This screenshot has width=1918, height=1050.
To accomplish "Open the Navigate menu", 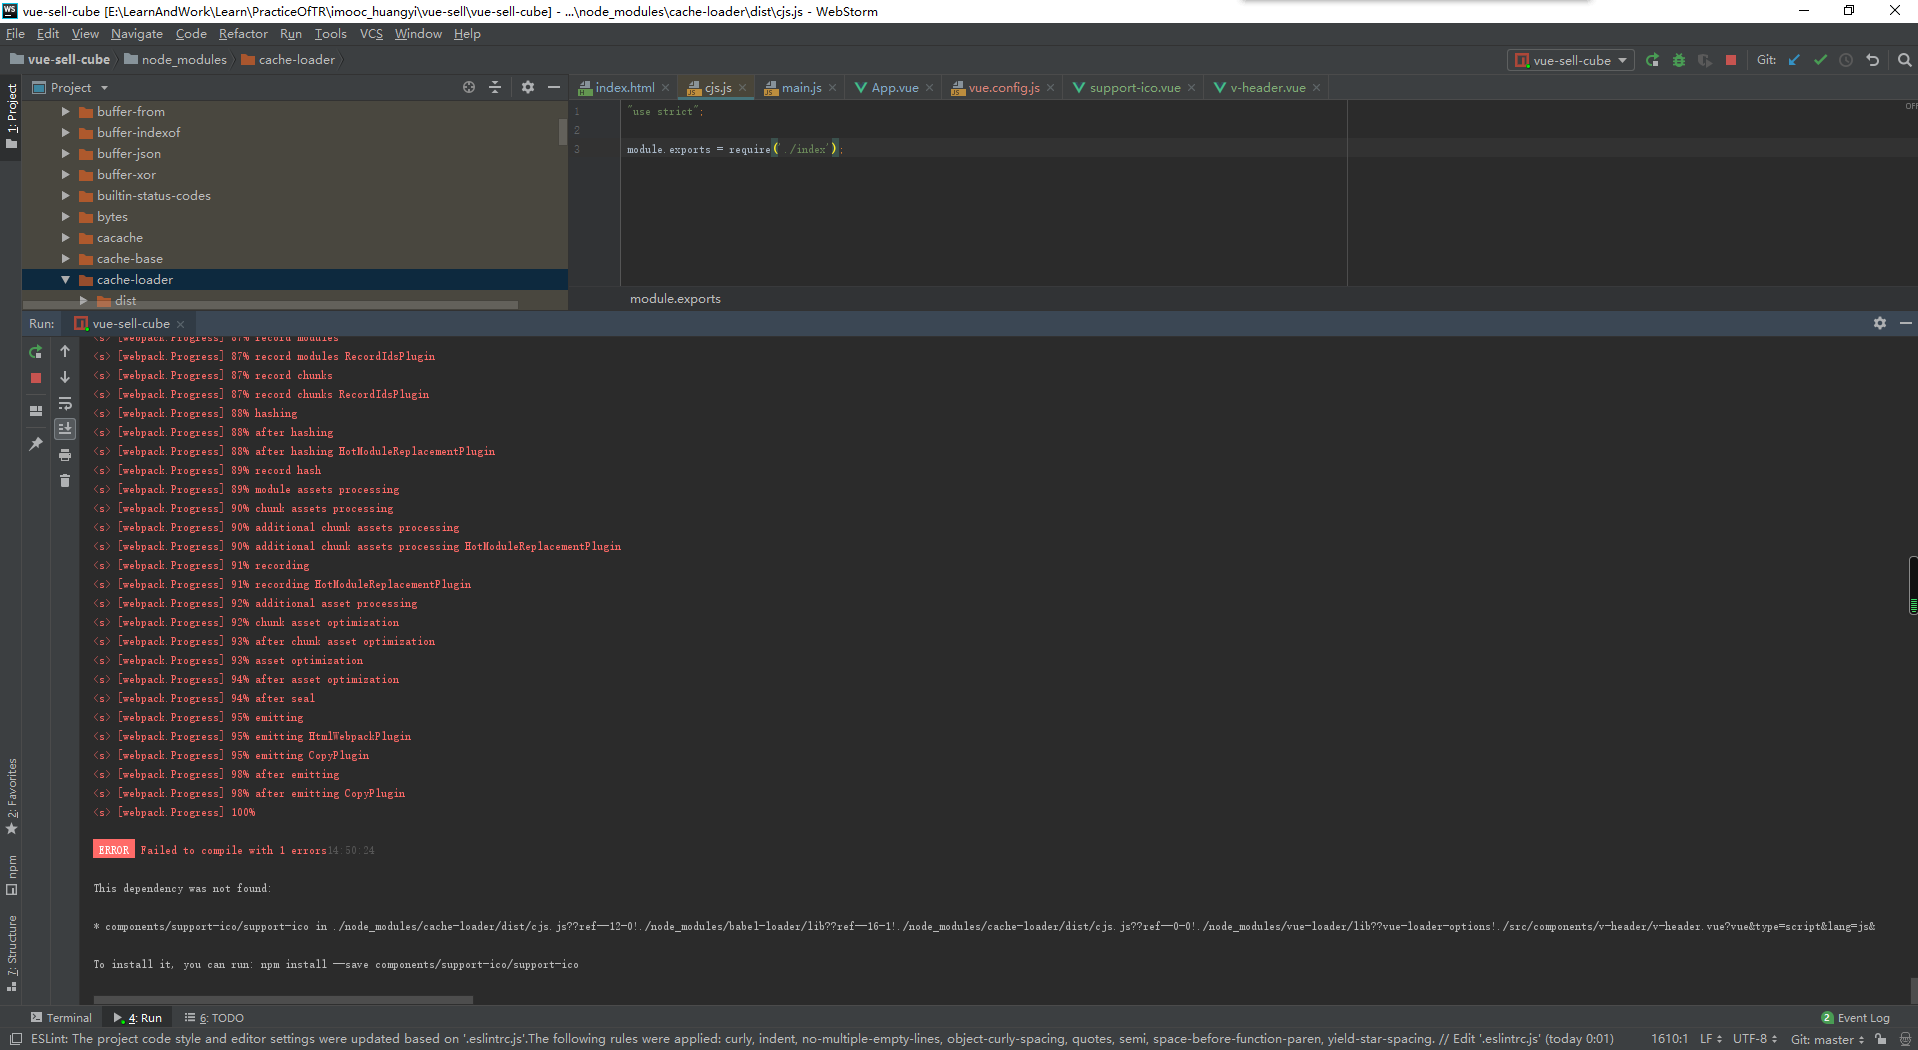I will tap(137, 34).
